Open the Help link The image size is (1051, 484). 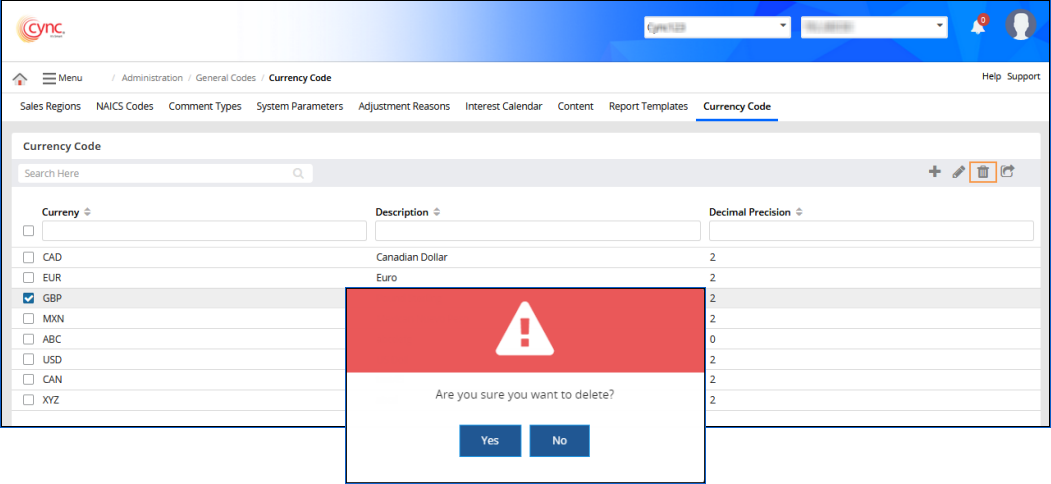991,77
